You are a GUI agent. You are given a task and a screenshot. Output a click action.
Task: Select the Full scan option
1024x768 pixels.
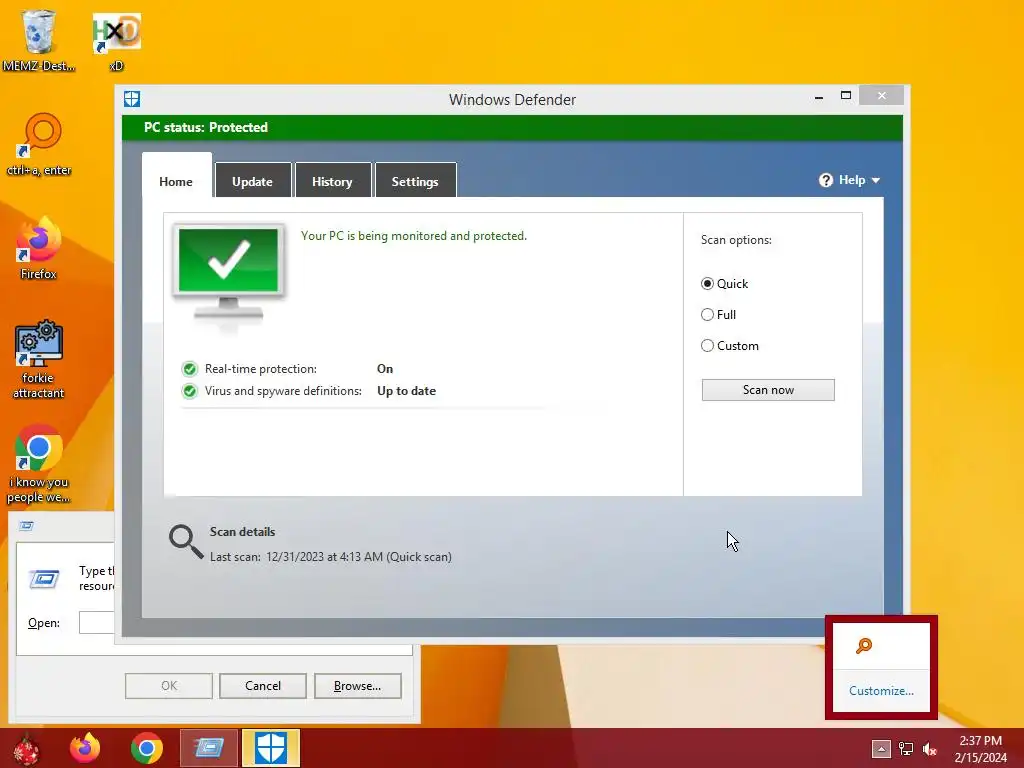point(707,315)
